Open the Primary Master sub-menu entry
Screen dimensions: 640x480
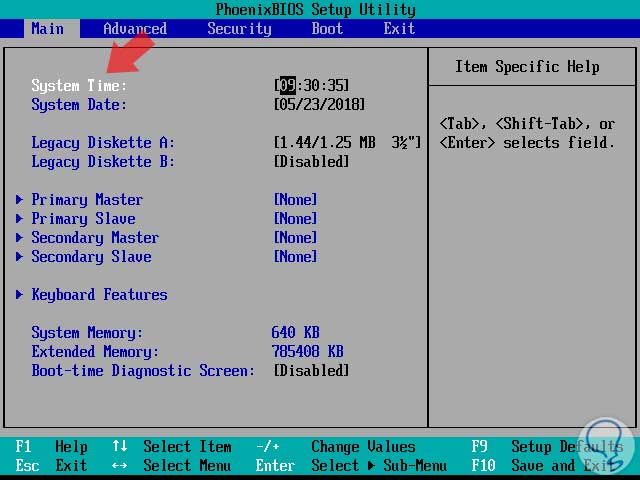(x=87, y=200)
